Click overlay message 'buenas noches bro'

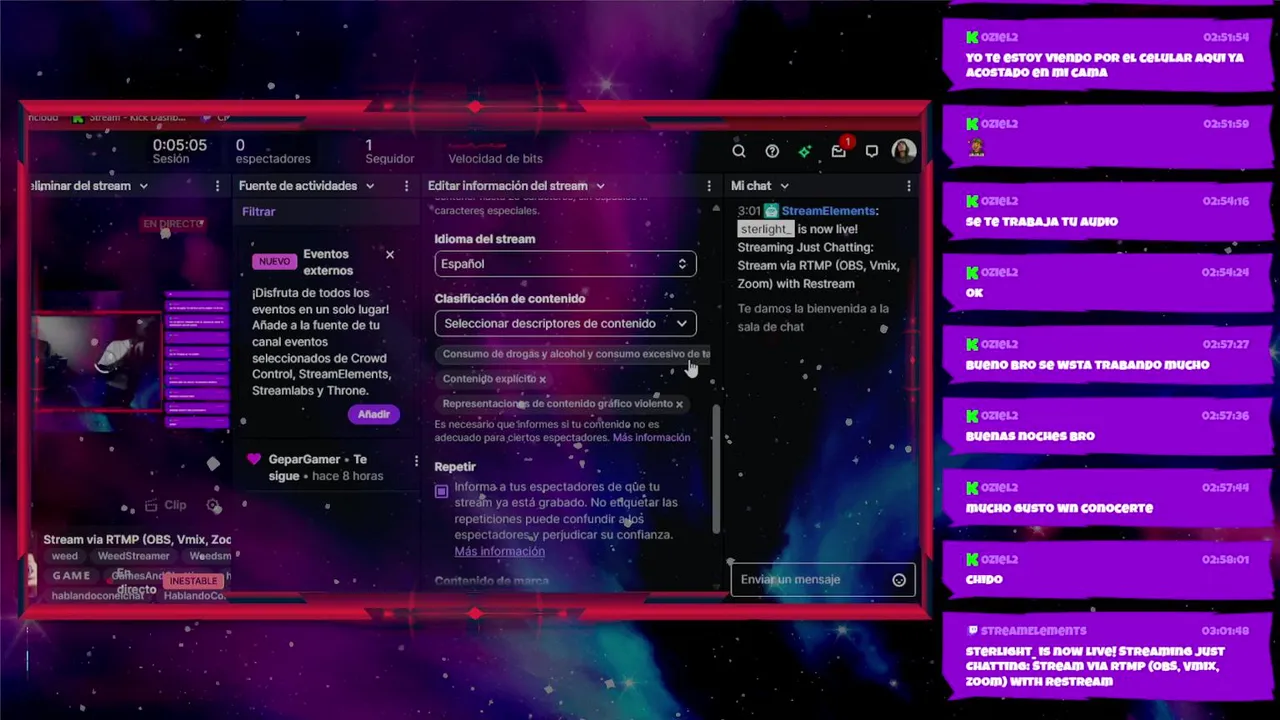1029,437
